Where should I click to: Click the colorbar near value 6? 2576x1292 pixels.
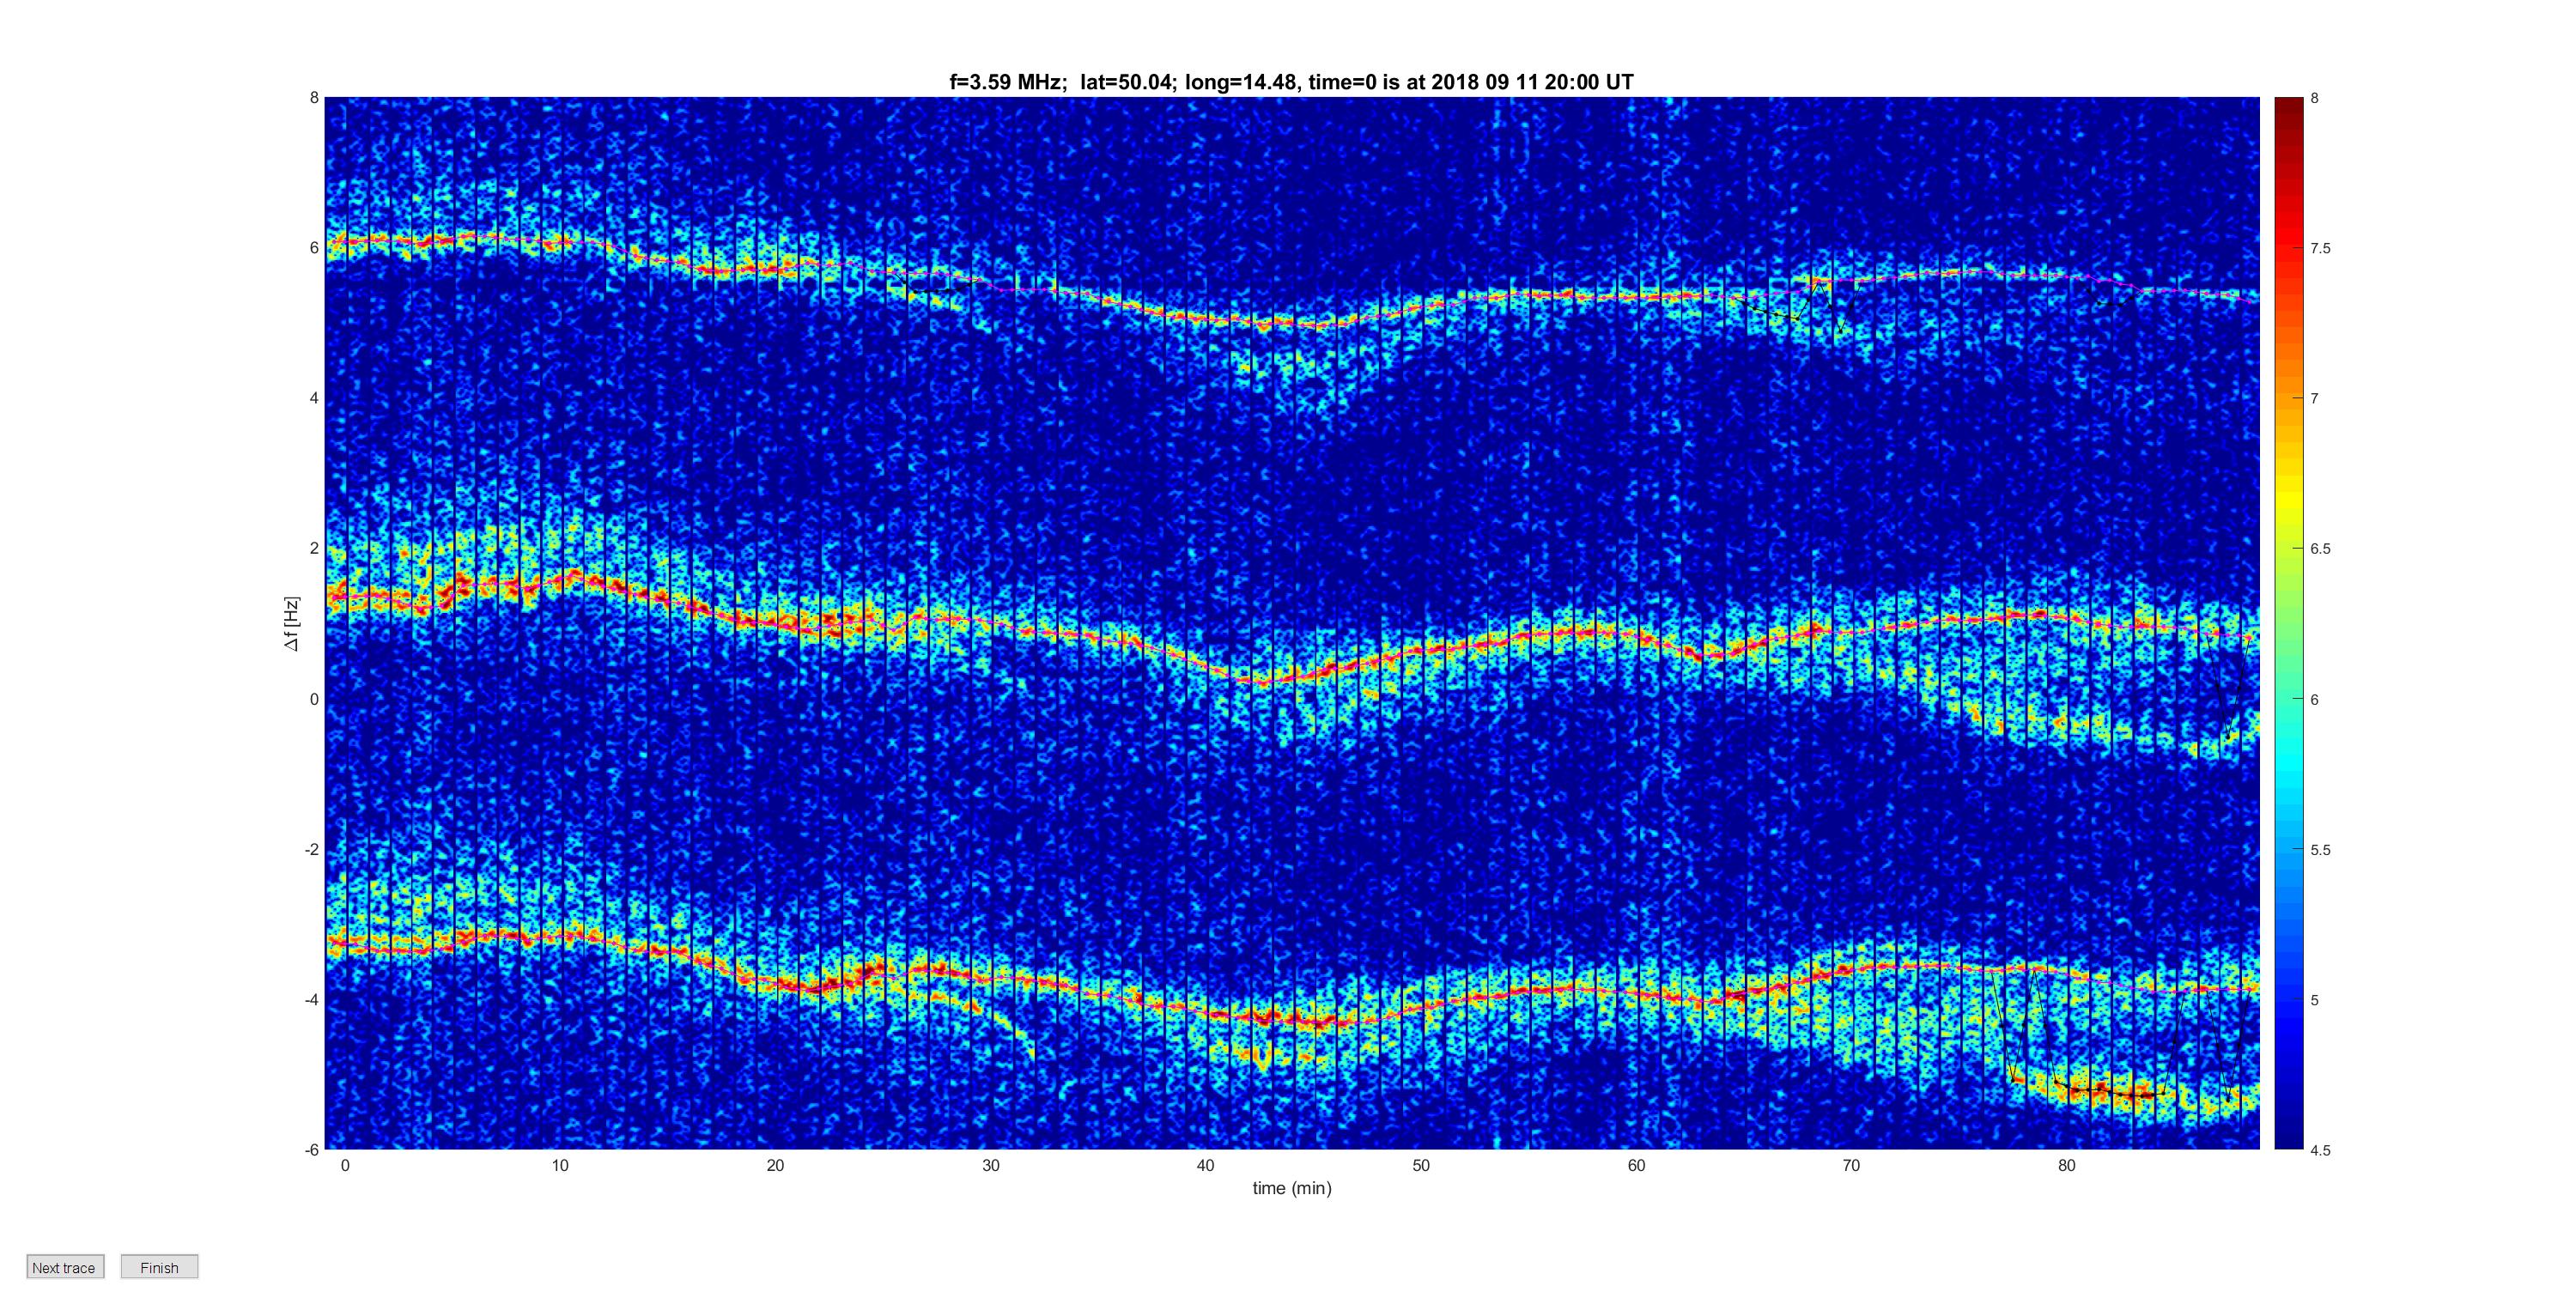(2288, 699)
